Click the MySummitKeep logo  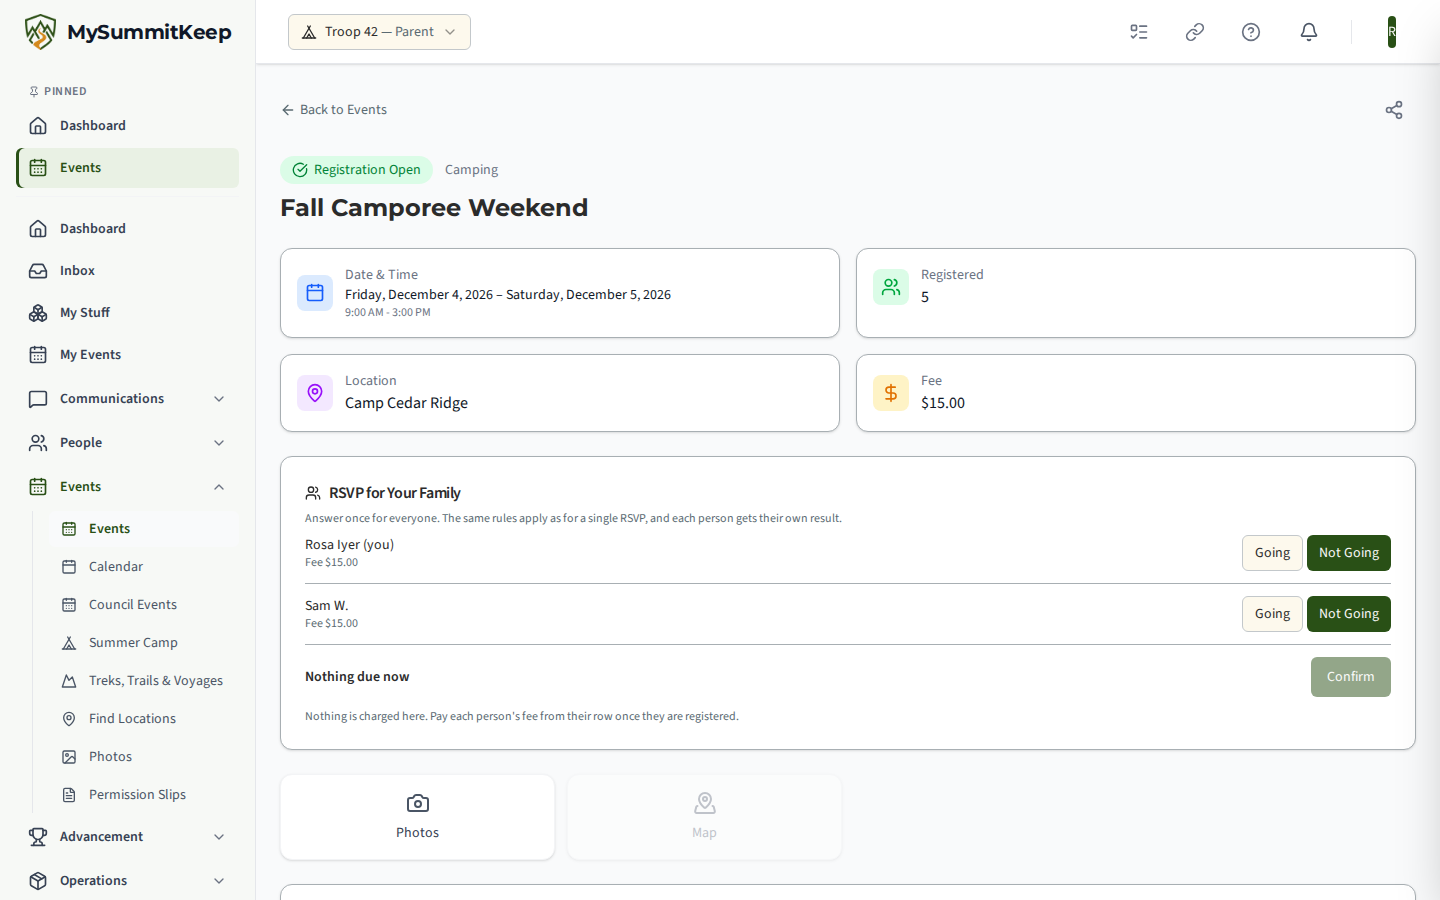tap(128, 32)
